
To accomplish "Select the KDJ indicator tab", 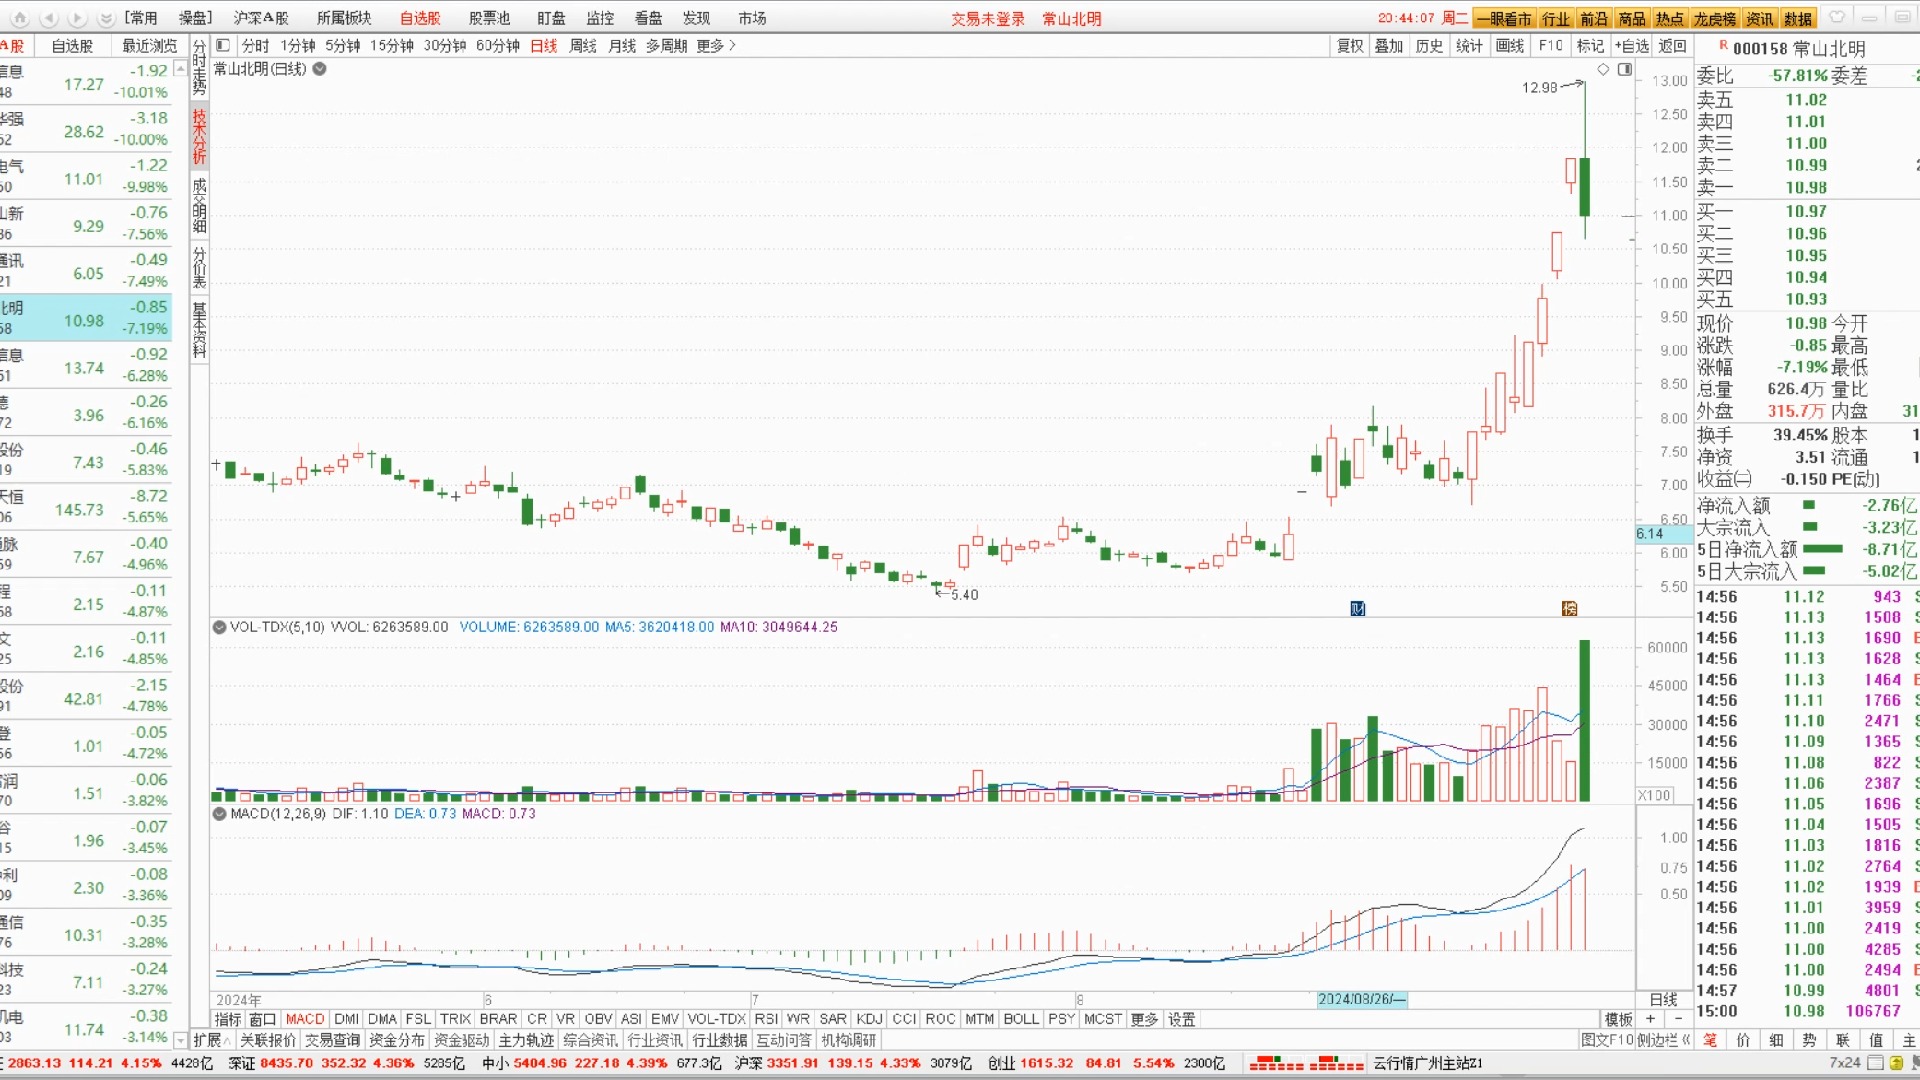I will (x=869, y=1019).
